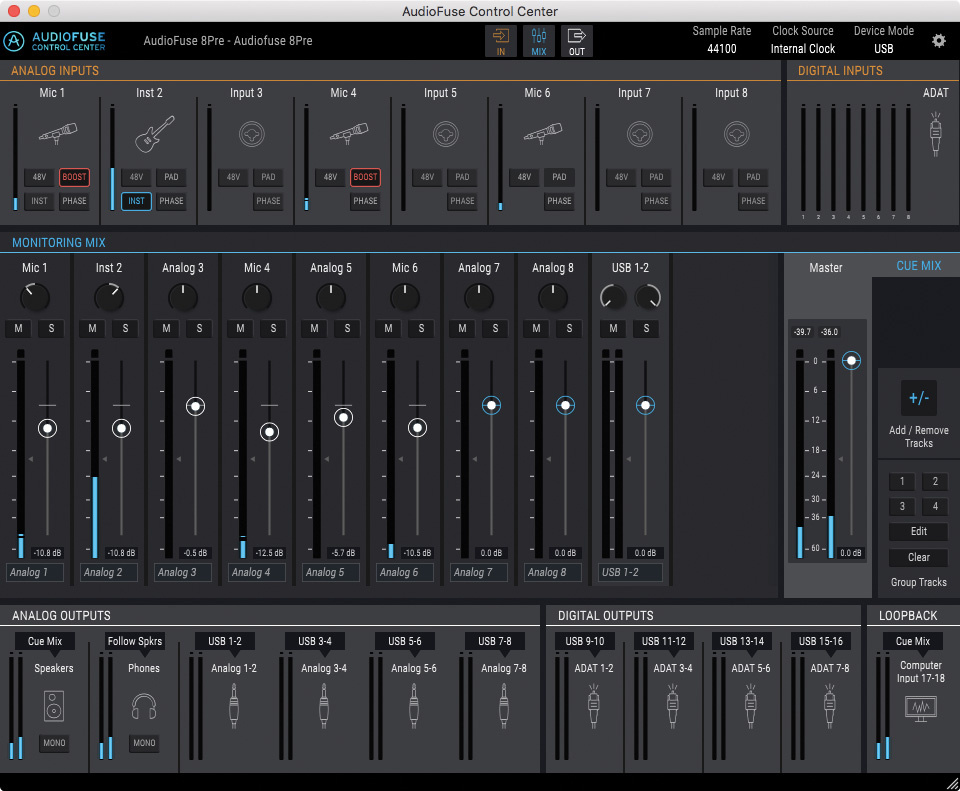
Task: Click the Clear button for group tracks
Action: point(918,558)
